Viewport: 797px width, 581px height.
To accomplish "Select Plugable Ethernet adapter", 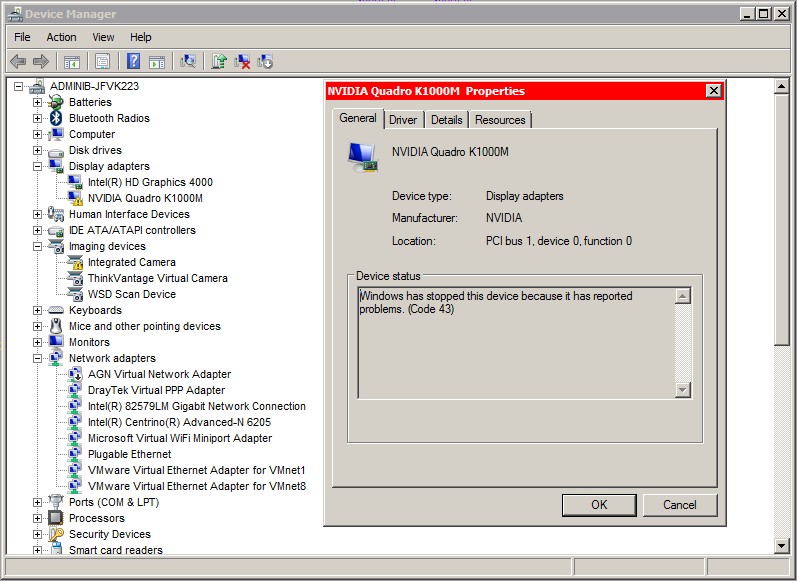I will point(129,454).
